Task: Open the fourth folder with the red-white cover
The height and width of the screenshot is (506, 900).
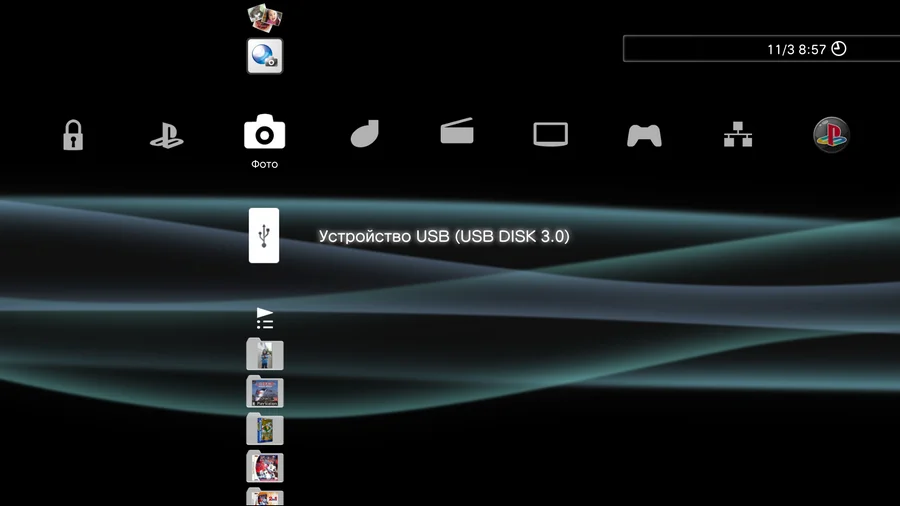Action: click(x=265, y=466)
